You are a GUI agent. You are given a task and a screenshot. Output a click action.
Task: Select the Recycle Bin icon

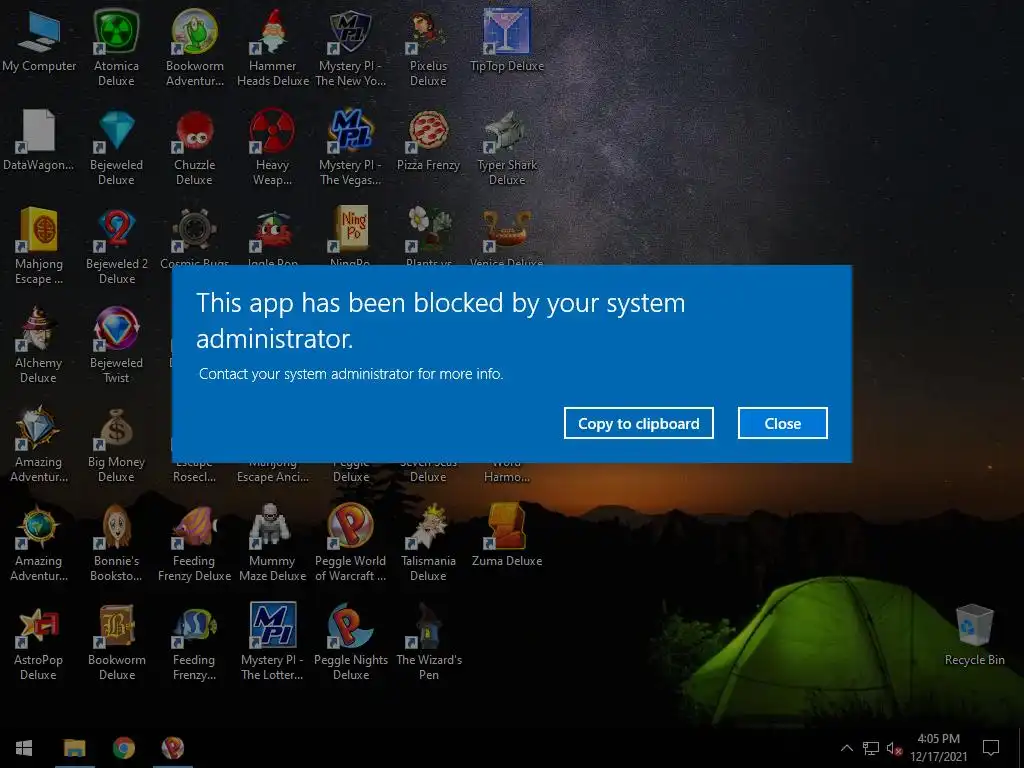tap(974, 635)
